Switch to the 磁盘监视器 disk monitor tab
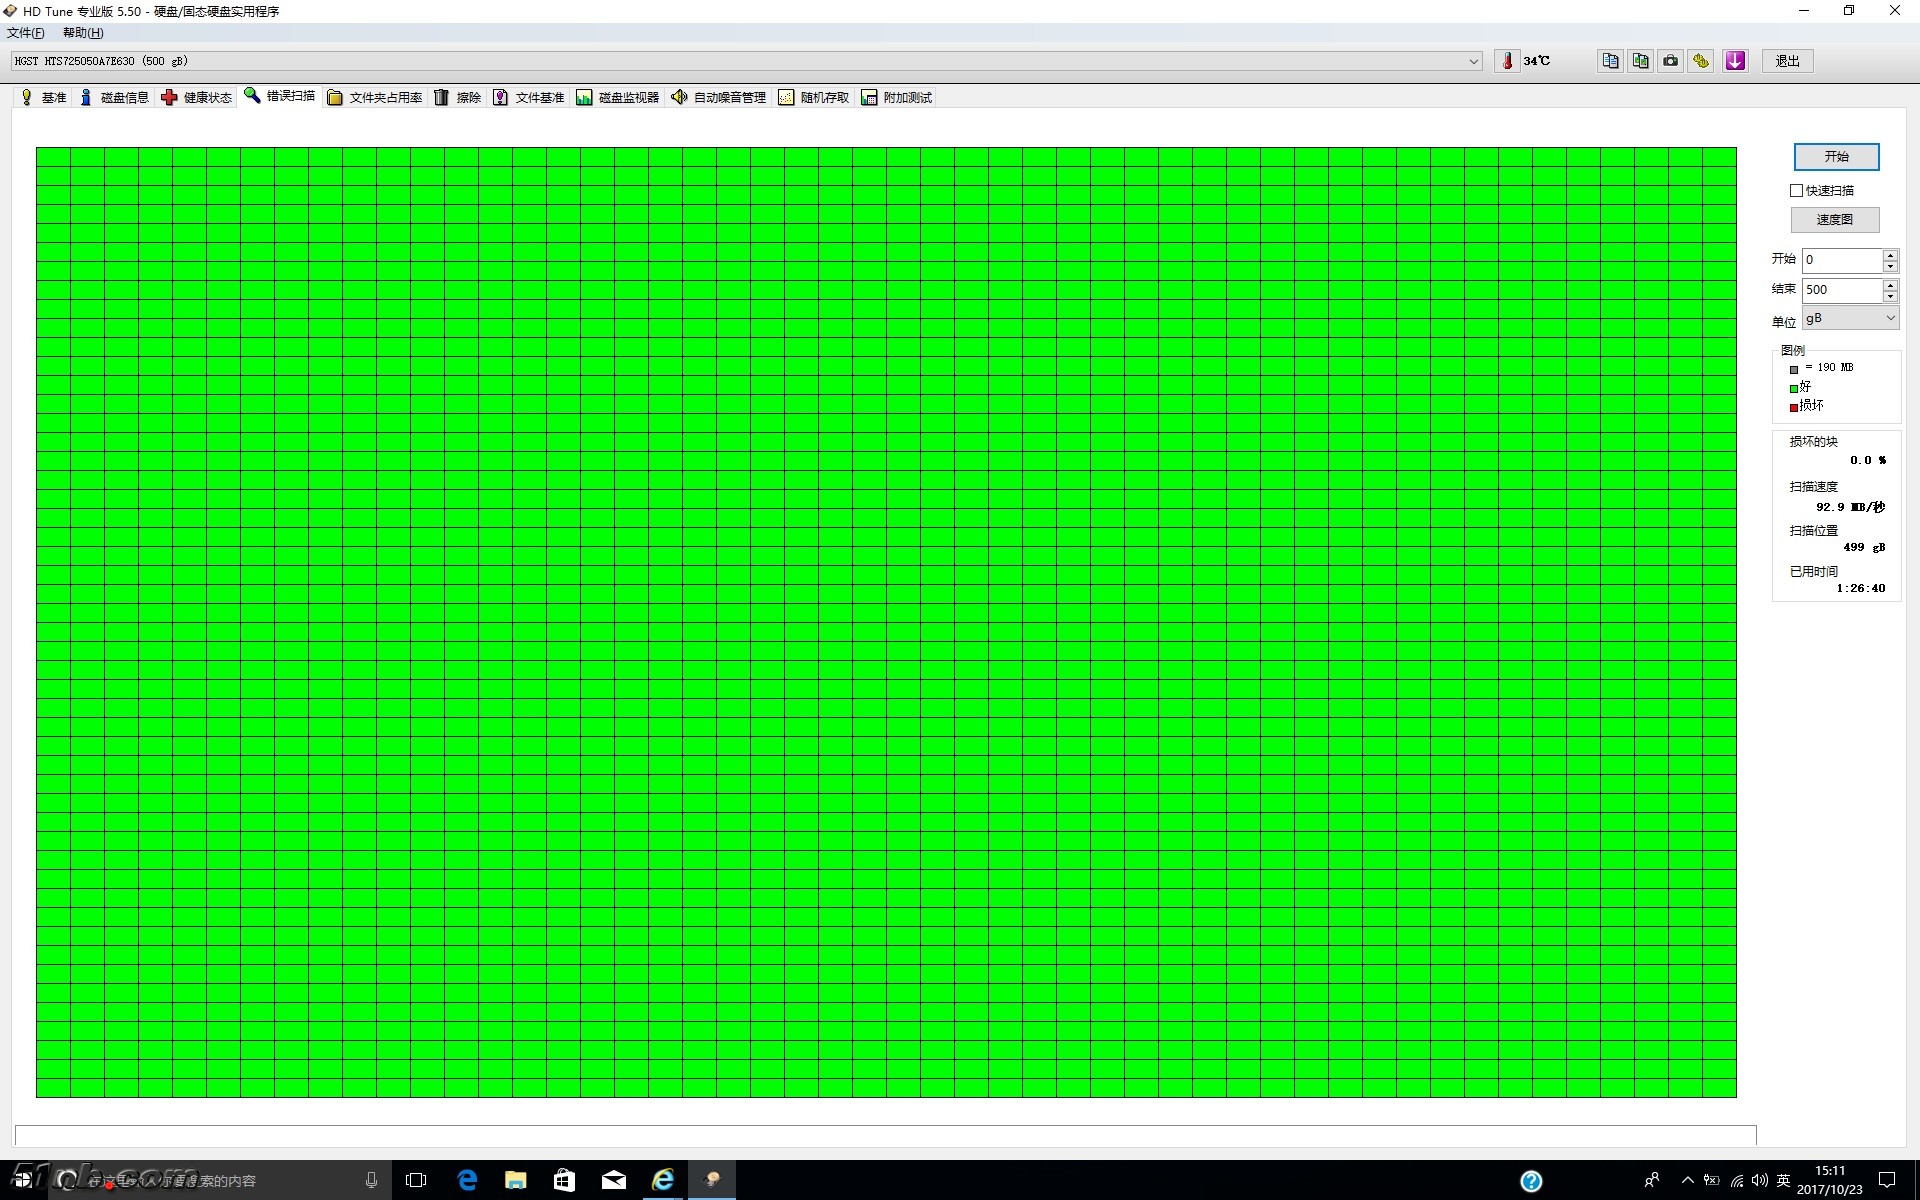 [x=618, y=97]
